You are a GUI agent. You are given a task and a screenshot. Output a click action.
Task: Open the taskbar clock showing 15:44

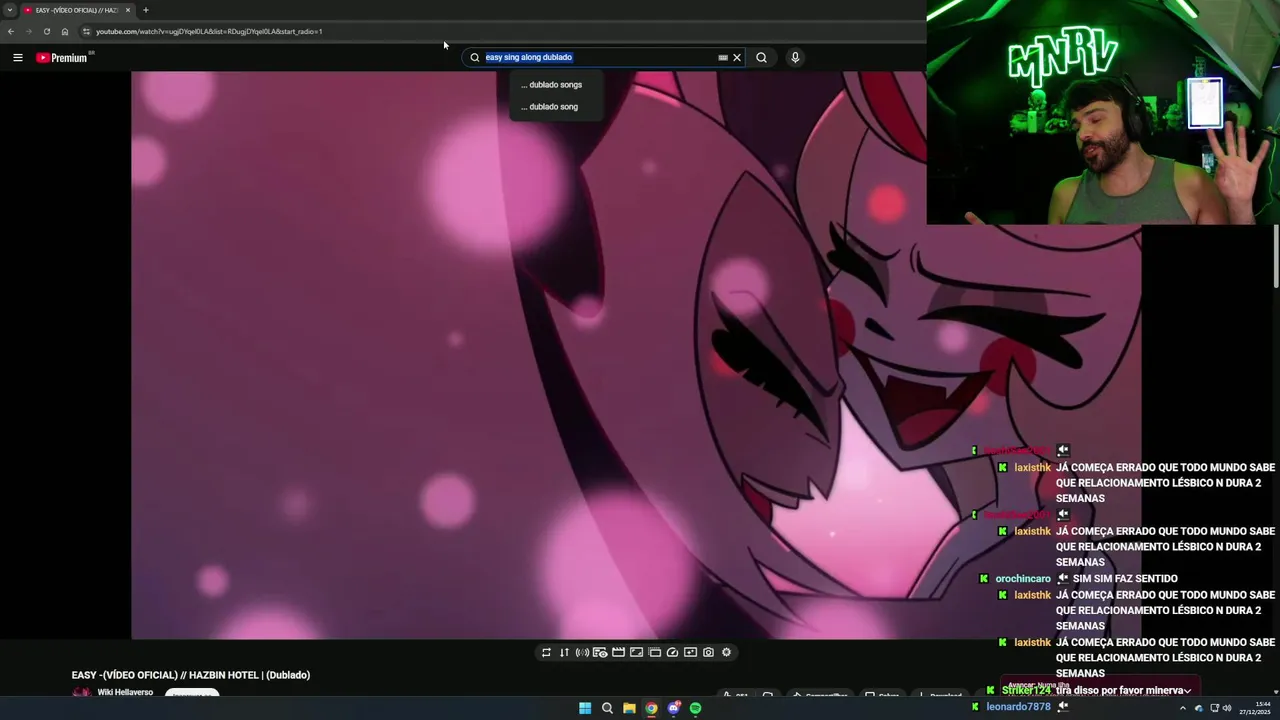pos(1253,708)
